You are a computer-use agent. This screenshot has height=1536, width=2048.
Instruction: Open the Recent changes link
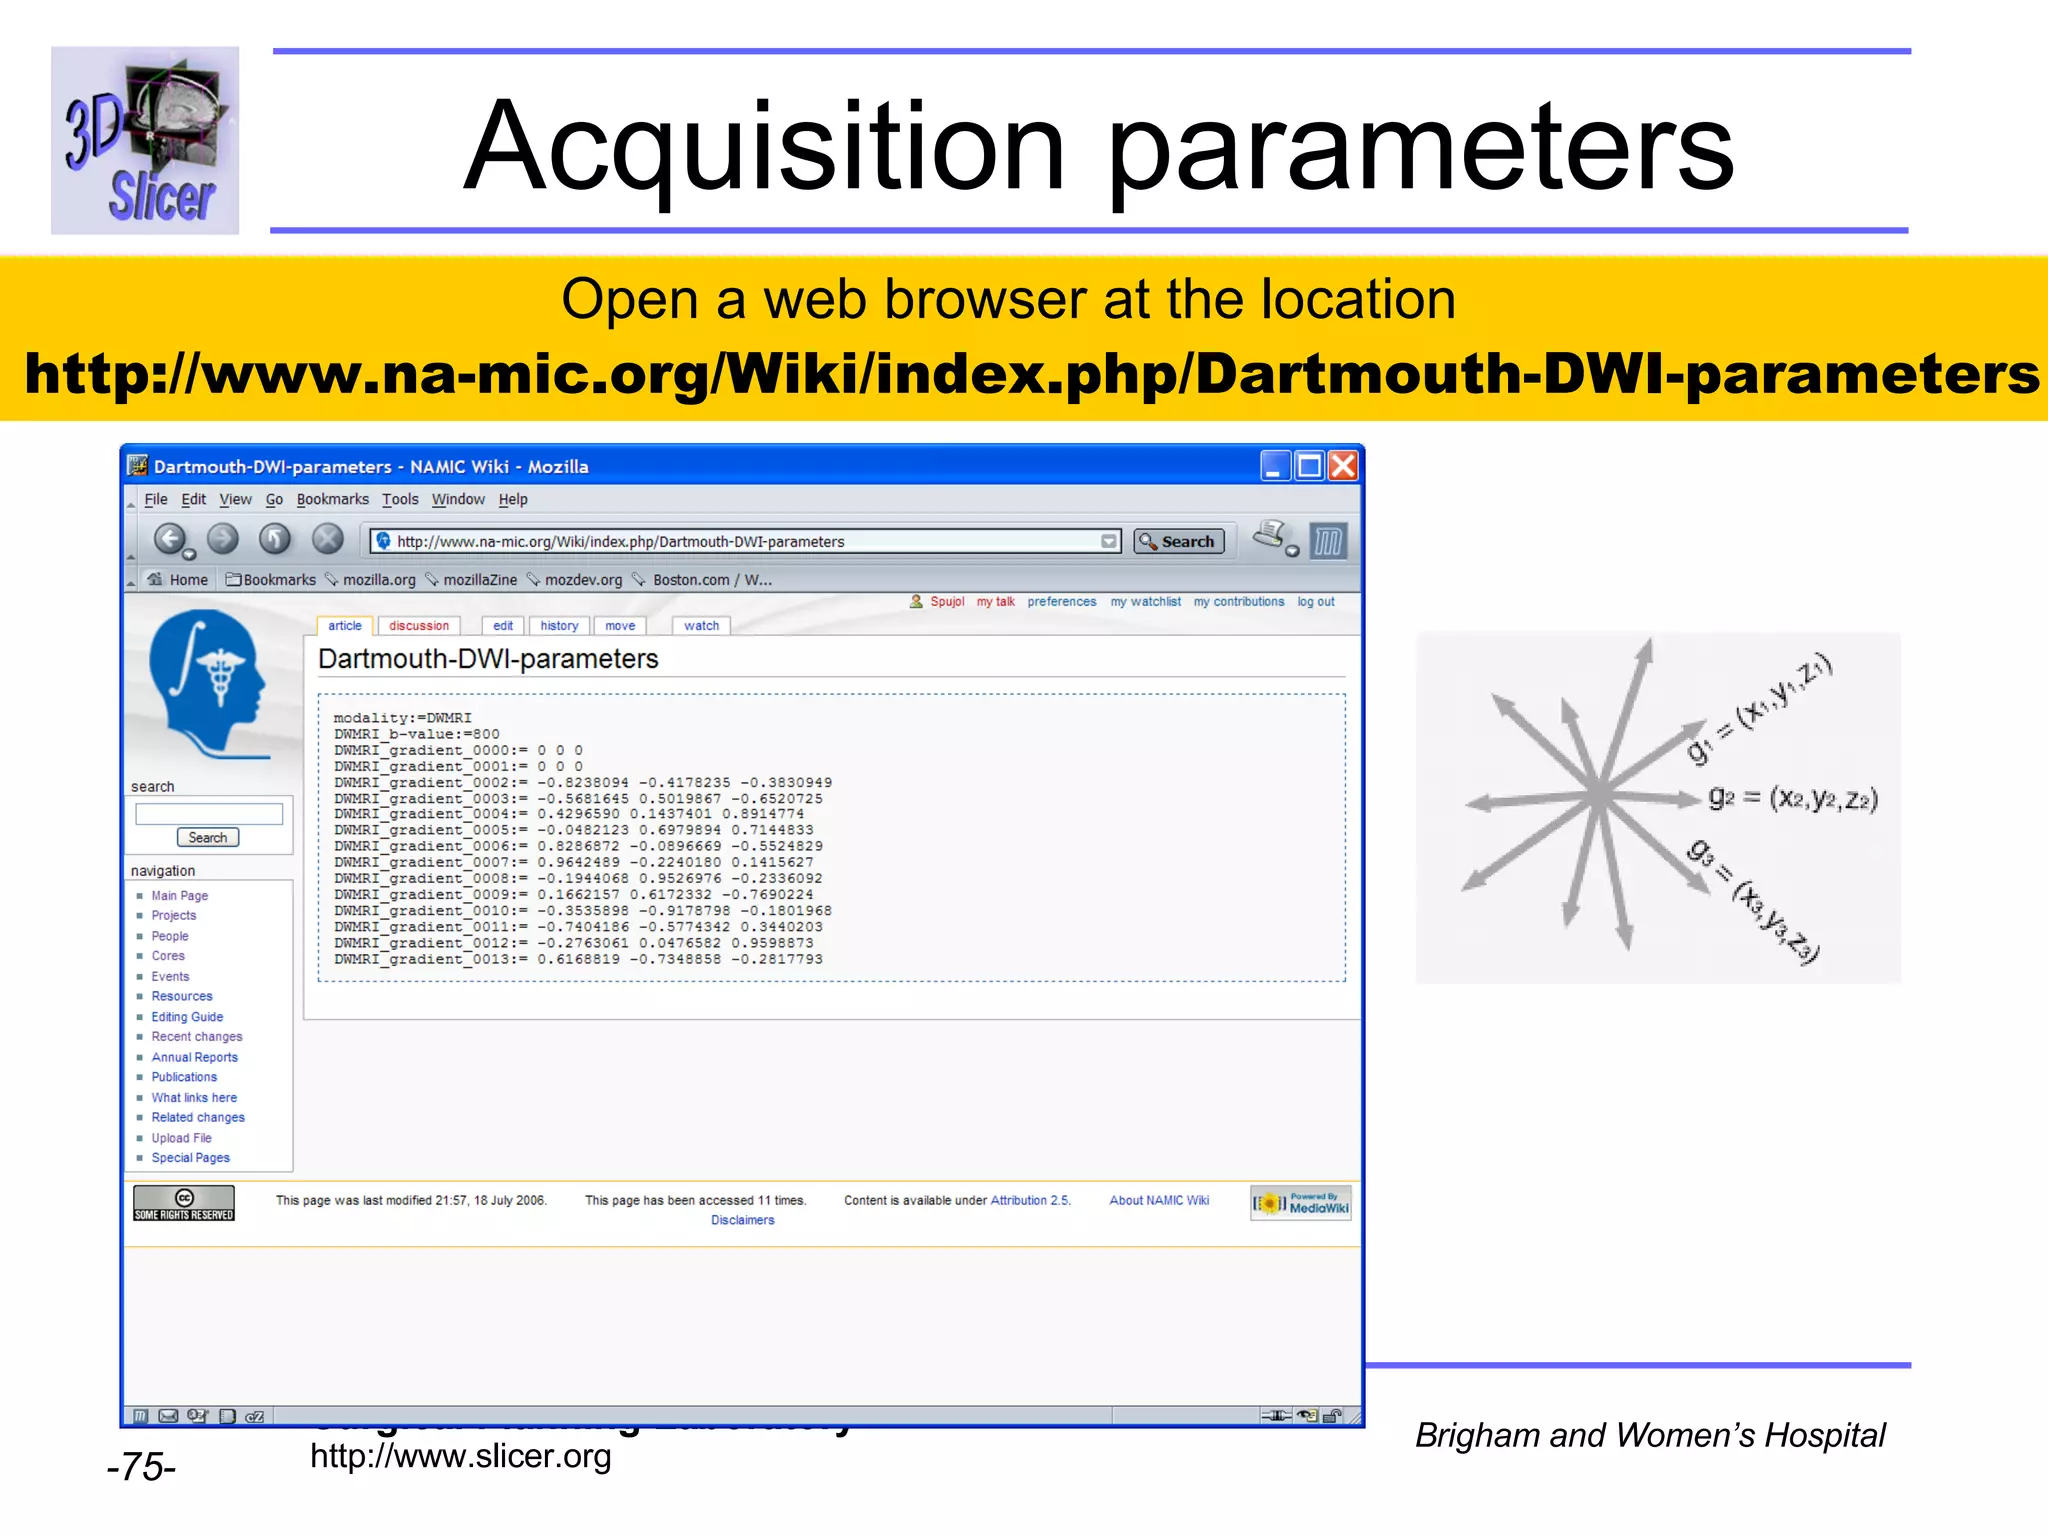pos(197,1037)
